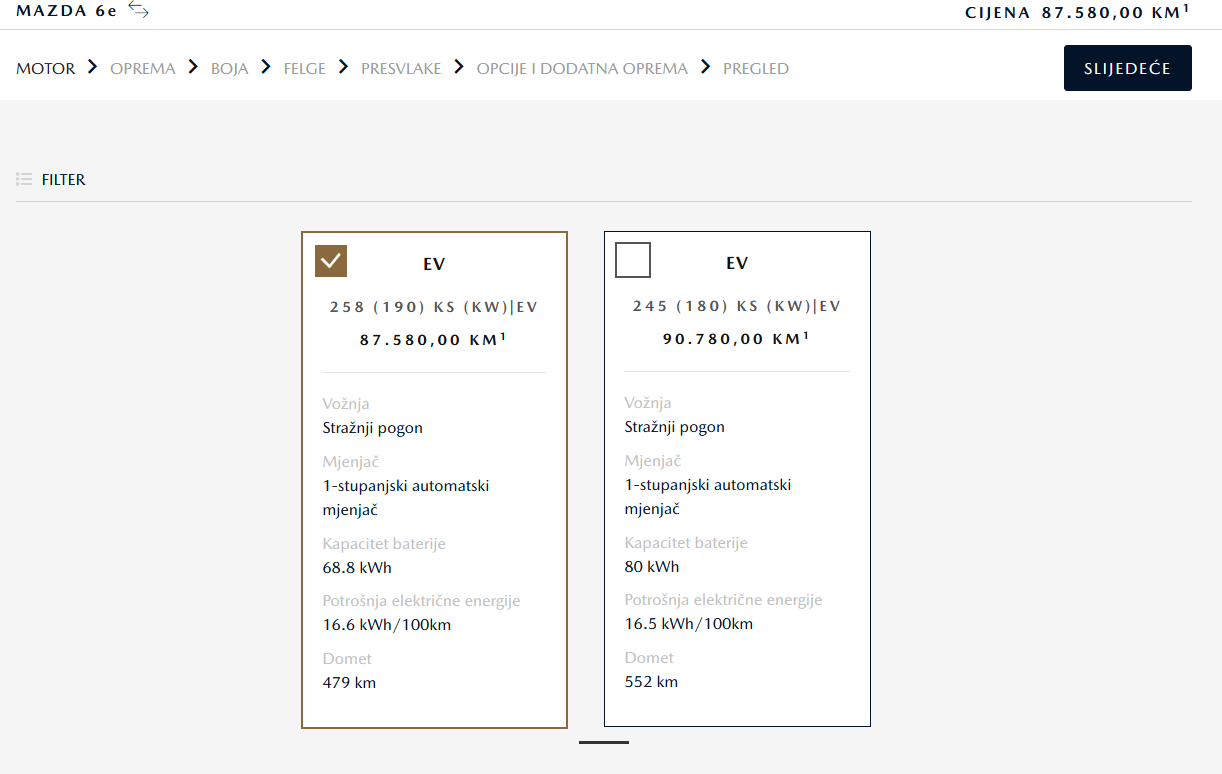Click the 1-stupanjski automatski mjenjač text in second card
This screenshot has height=774, width=1222.
708,497
